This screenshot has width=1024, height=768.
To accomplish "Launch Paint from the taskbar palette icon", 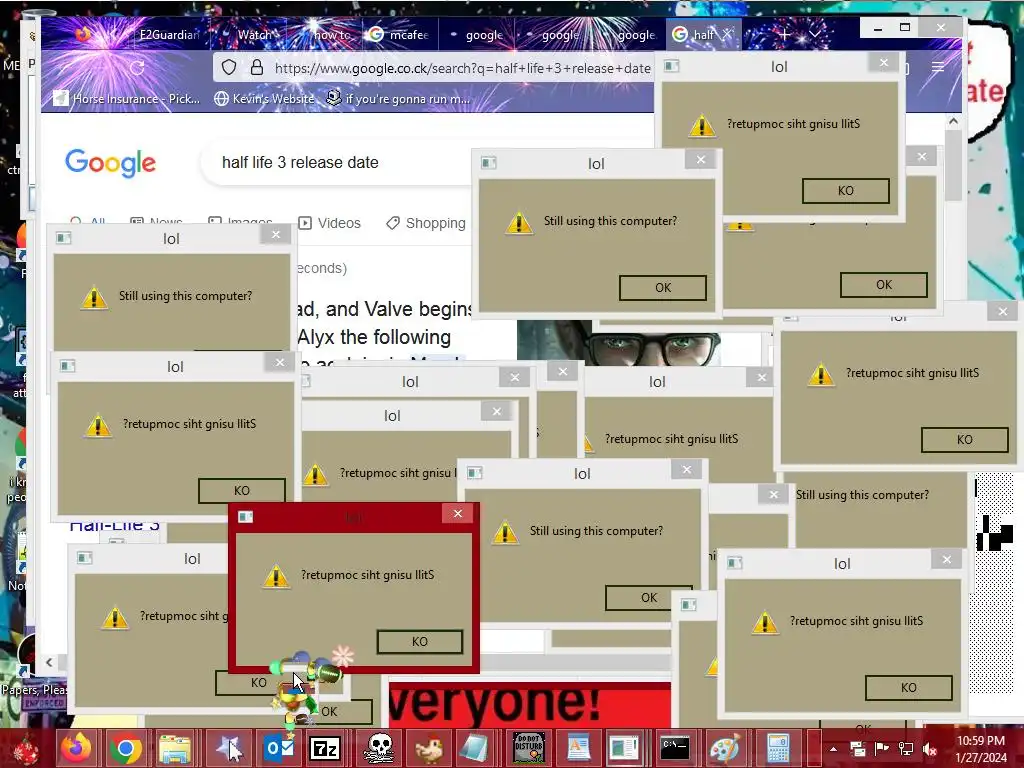I will tap(725, 748).
